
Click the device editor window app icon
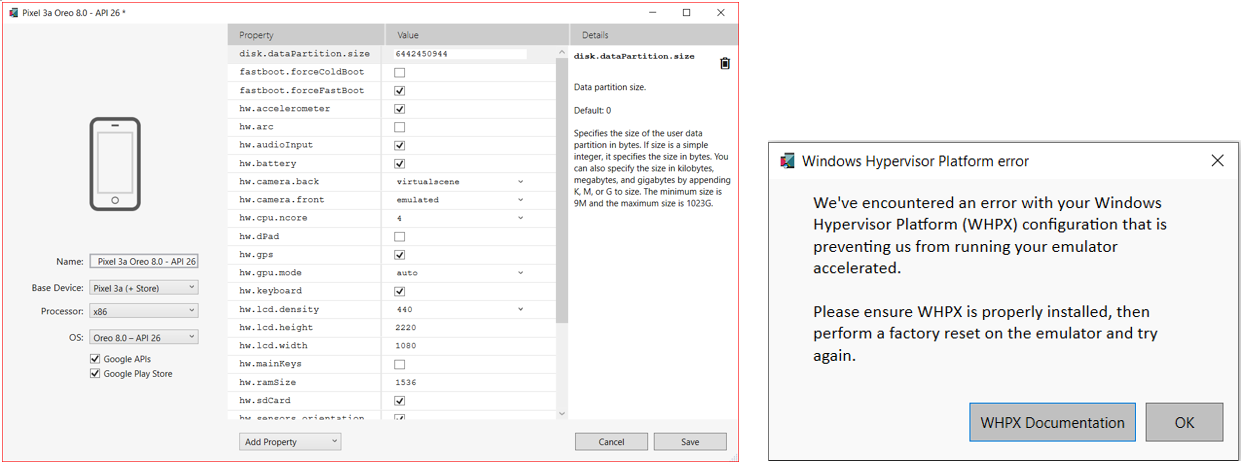12,13
